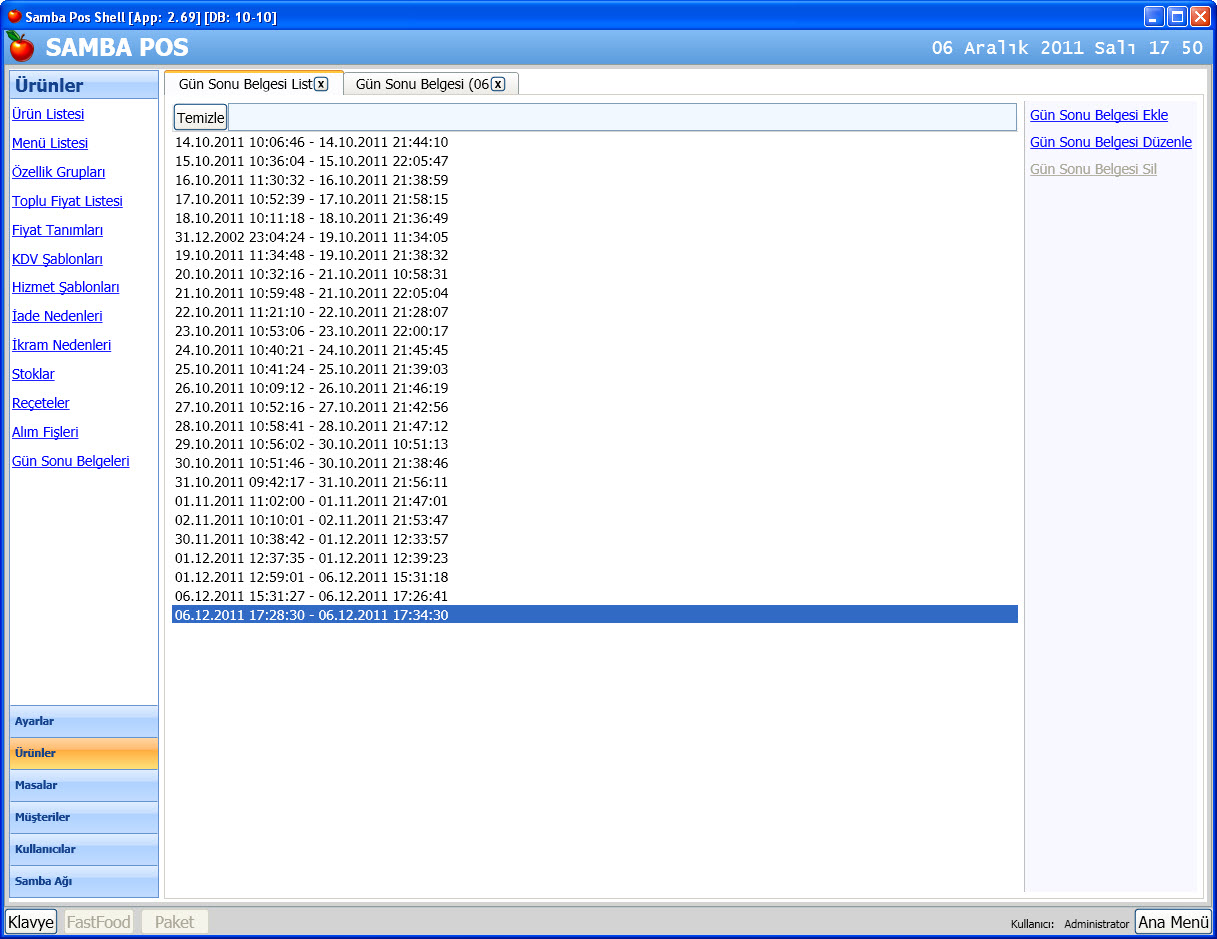Open KDV Şablonları link
This screenshot has height=939, width=1217.
click(57, 259)
